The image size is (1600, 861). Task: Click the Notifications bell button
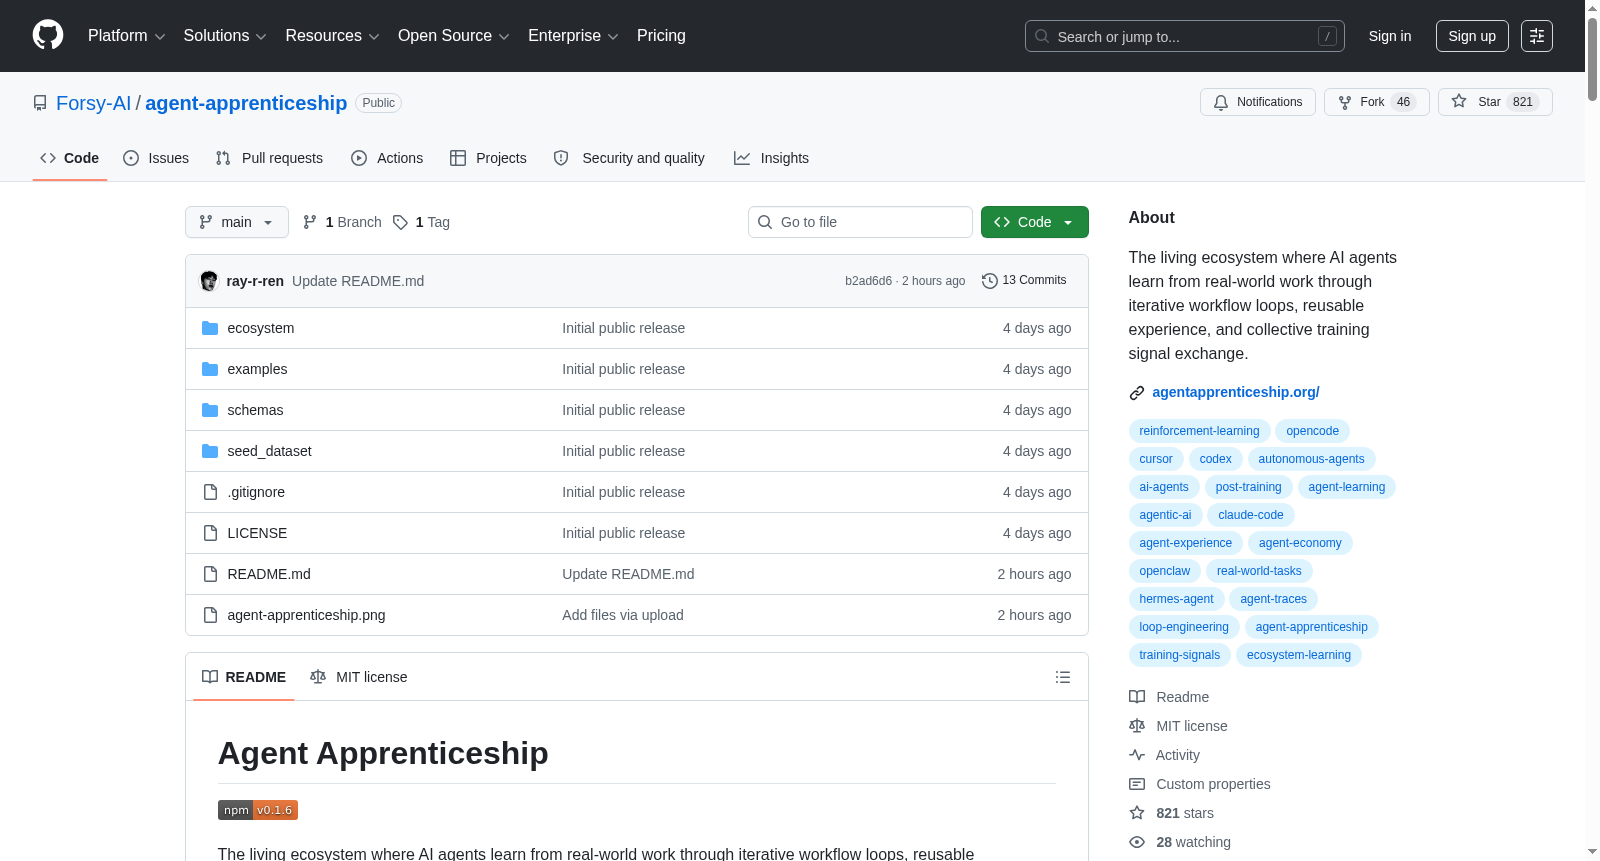coord(1258,102)
